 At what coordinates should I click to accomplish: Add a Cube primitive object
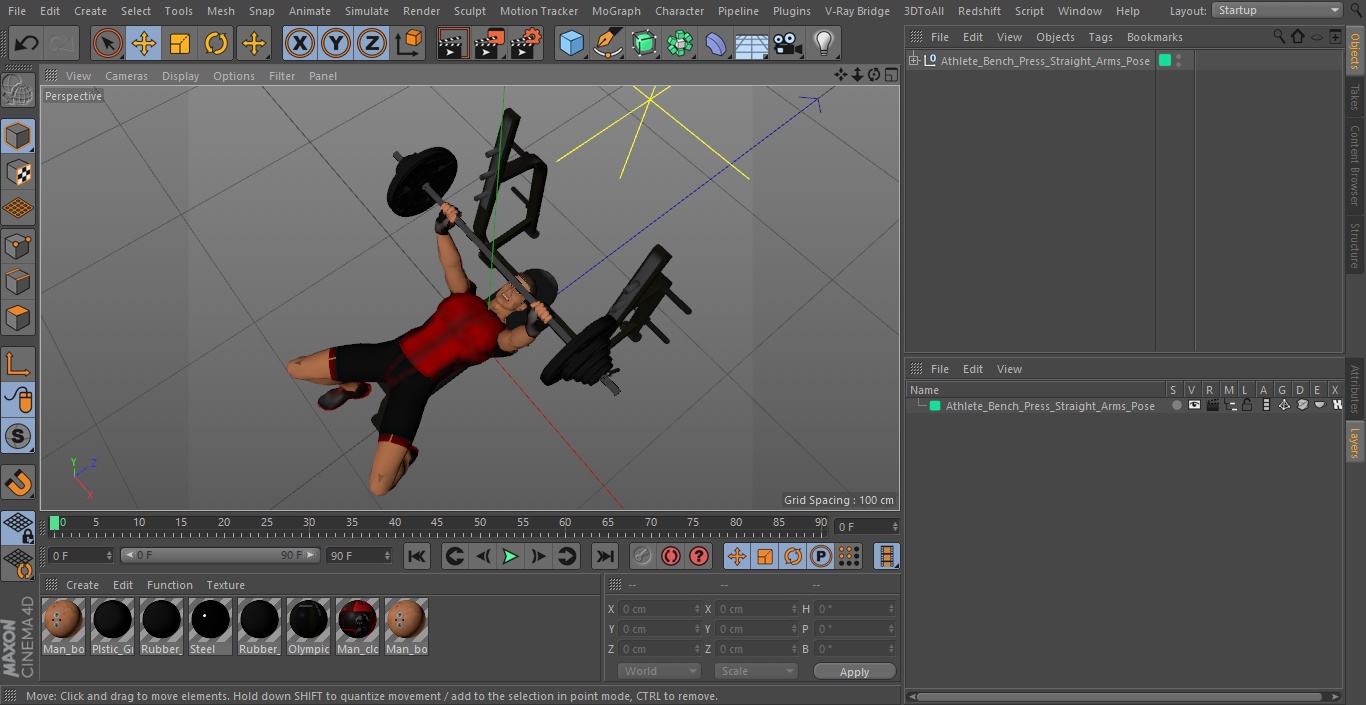(572, 44)
